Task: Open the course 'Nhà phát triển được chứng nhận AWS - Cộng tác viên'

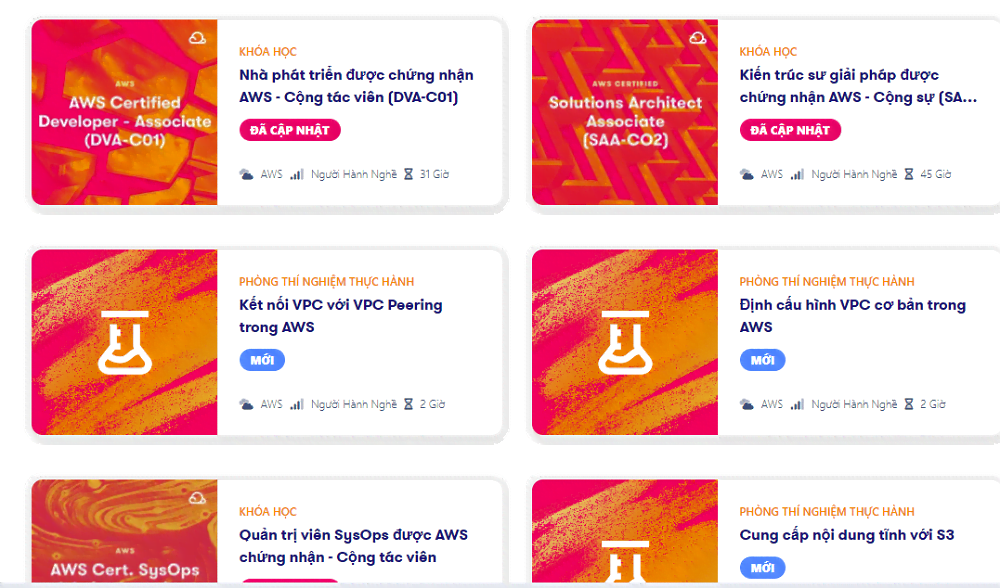Action: [x=355, y=87]
